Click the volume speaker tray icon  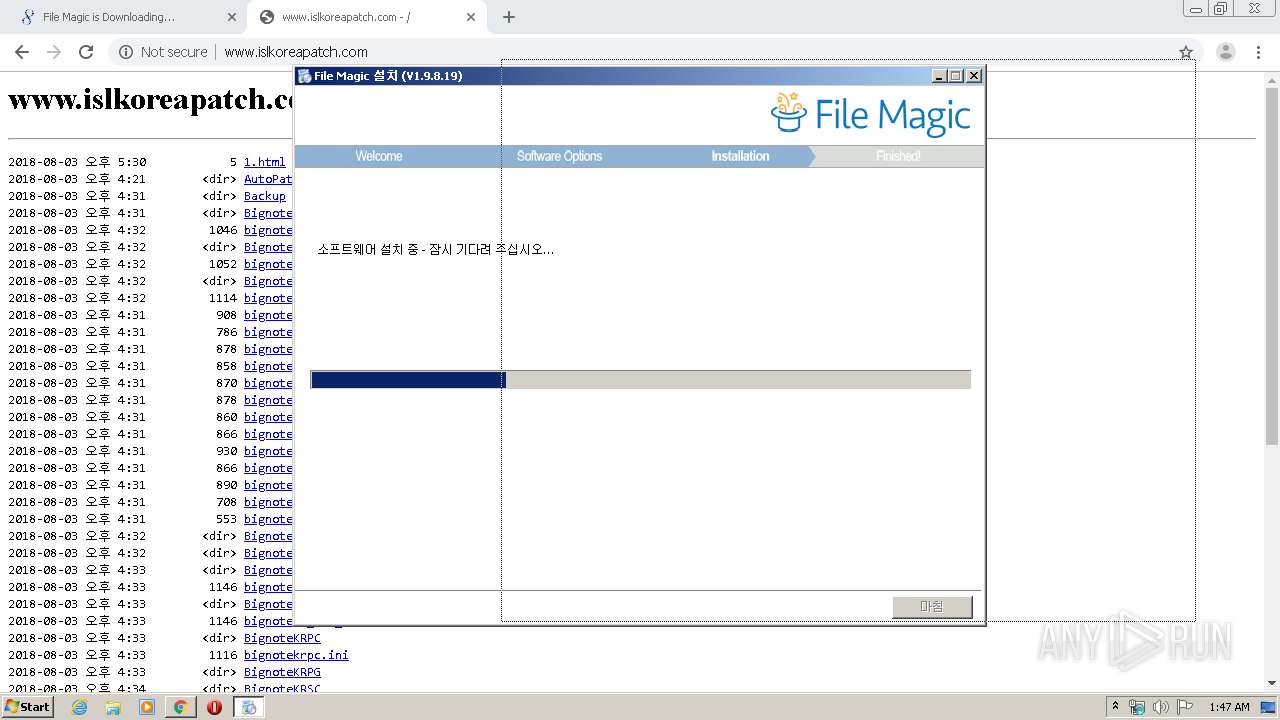point(1161,707)
